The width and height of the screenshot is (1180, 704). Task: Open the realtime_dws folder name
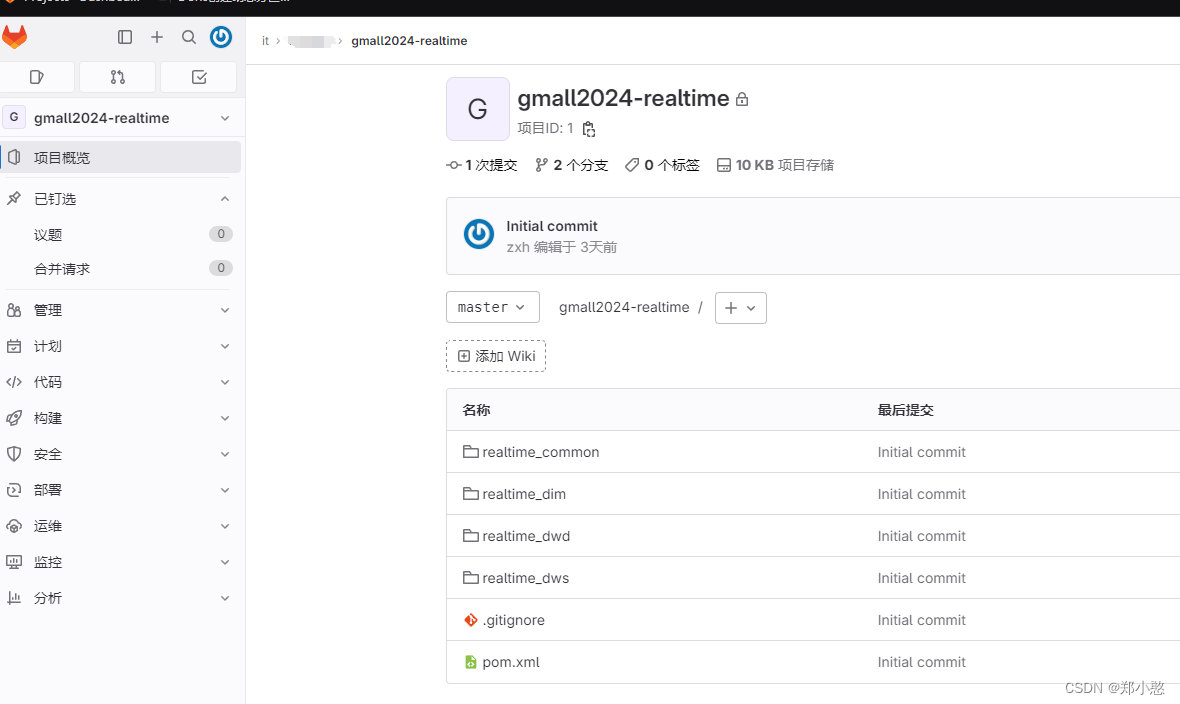pyautogui.click(x=525, y=578)
